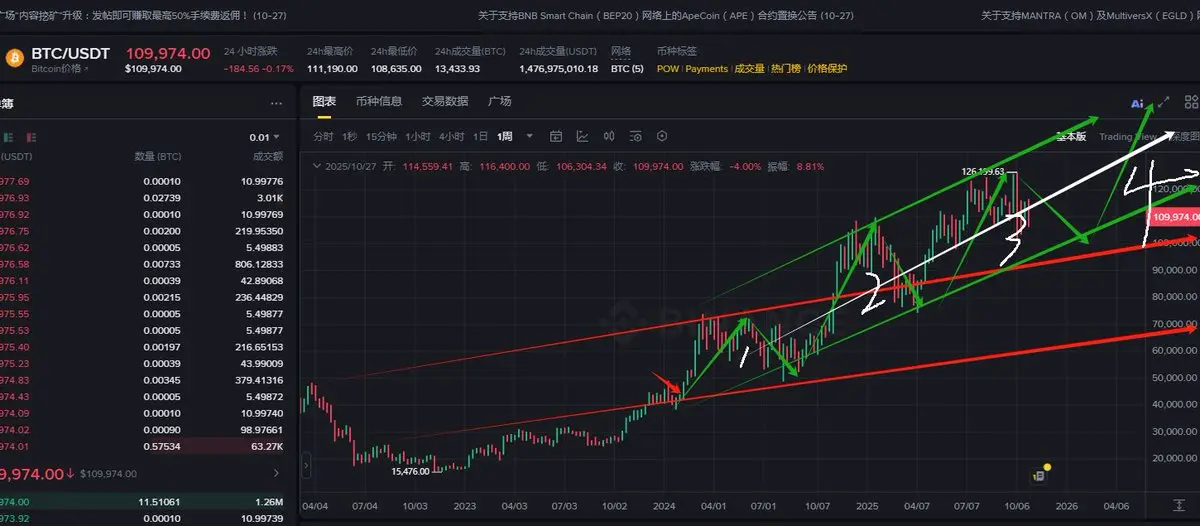This screenshot has height=526, width=1200.
Task: Open the chart indicators icon
Action: pos(583,136)
